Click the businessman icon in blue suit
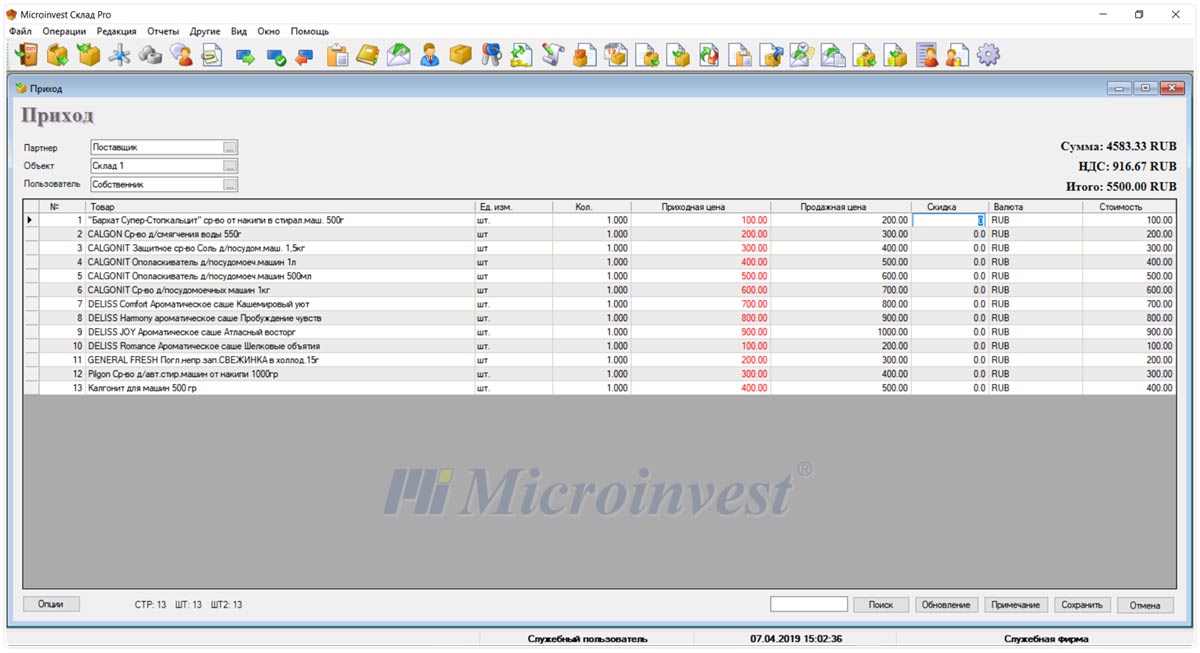This screenshot has width=1200, height=653. [x=429, y=55]
